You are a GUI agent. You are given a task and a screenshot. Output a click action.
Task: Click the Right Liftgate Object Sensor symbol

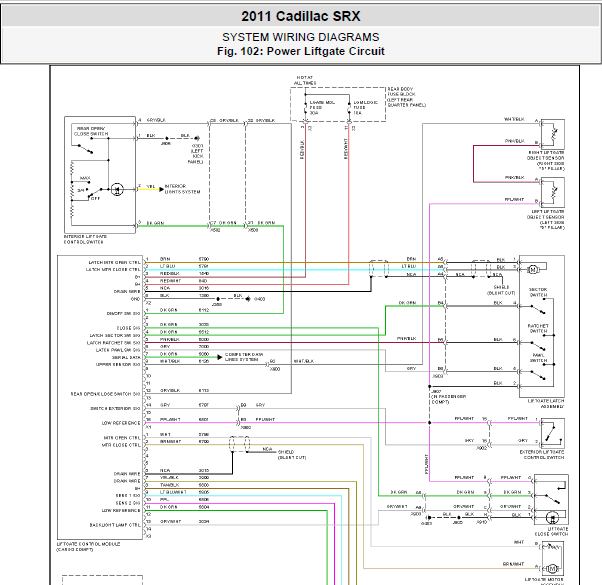pos(552,134)
